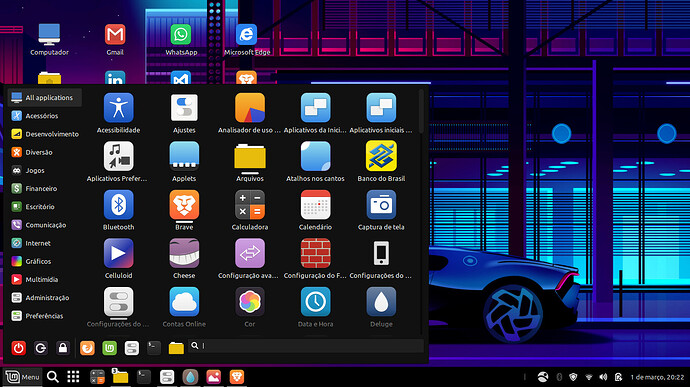Open Atalhos nos cantos

[315, 162]
